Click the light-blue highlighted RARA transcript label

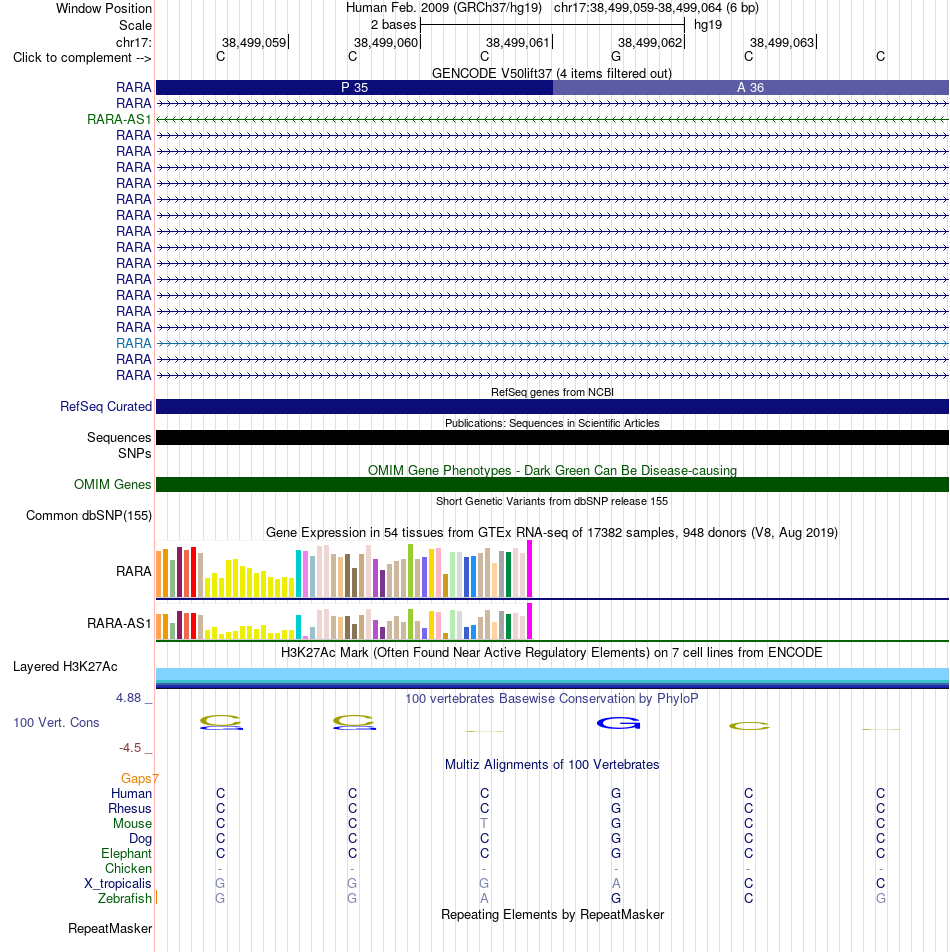point(134,344)
